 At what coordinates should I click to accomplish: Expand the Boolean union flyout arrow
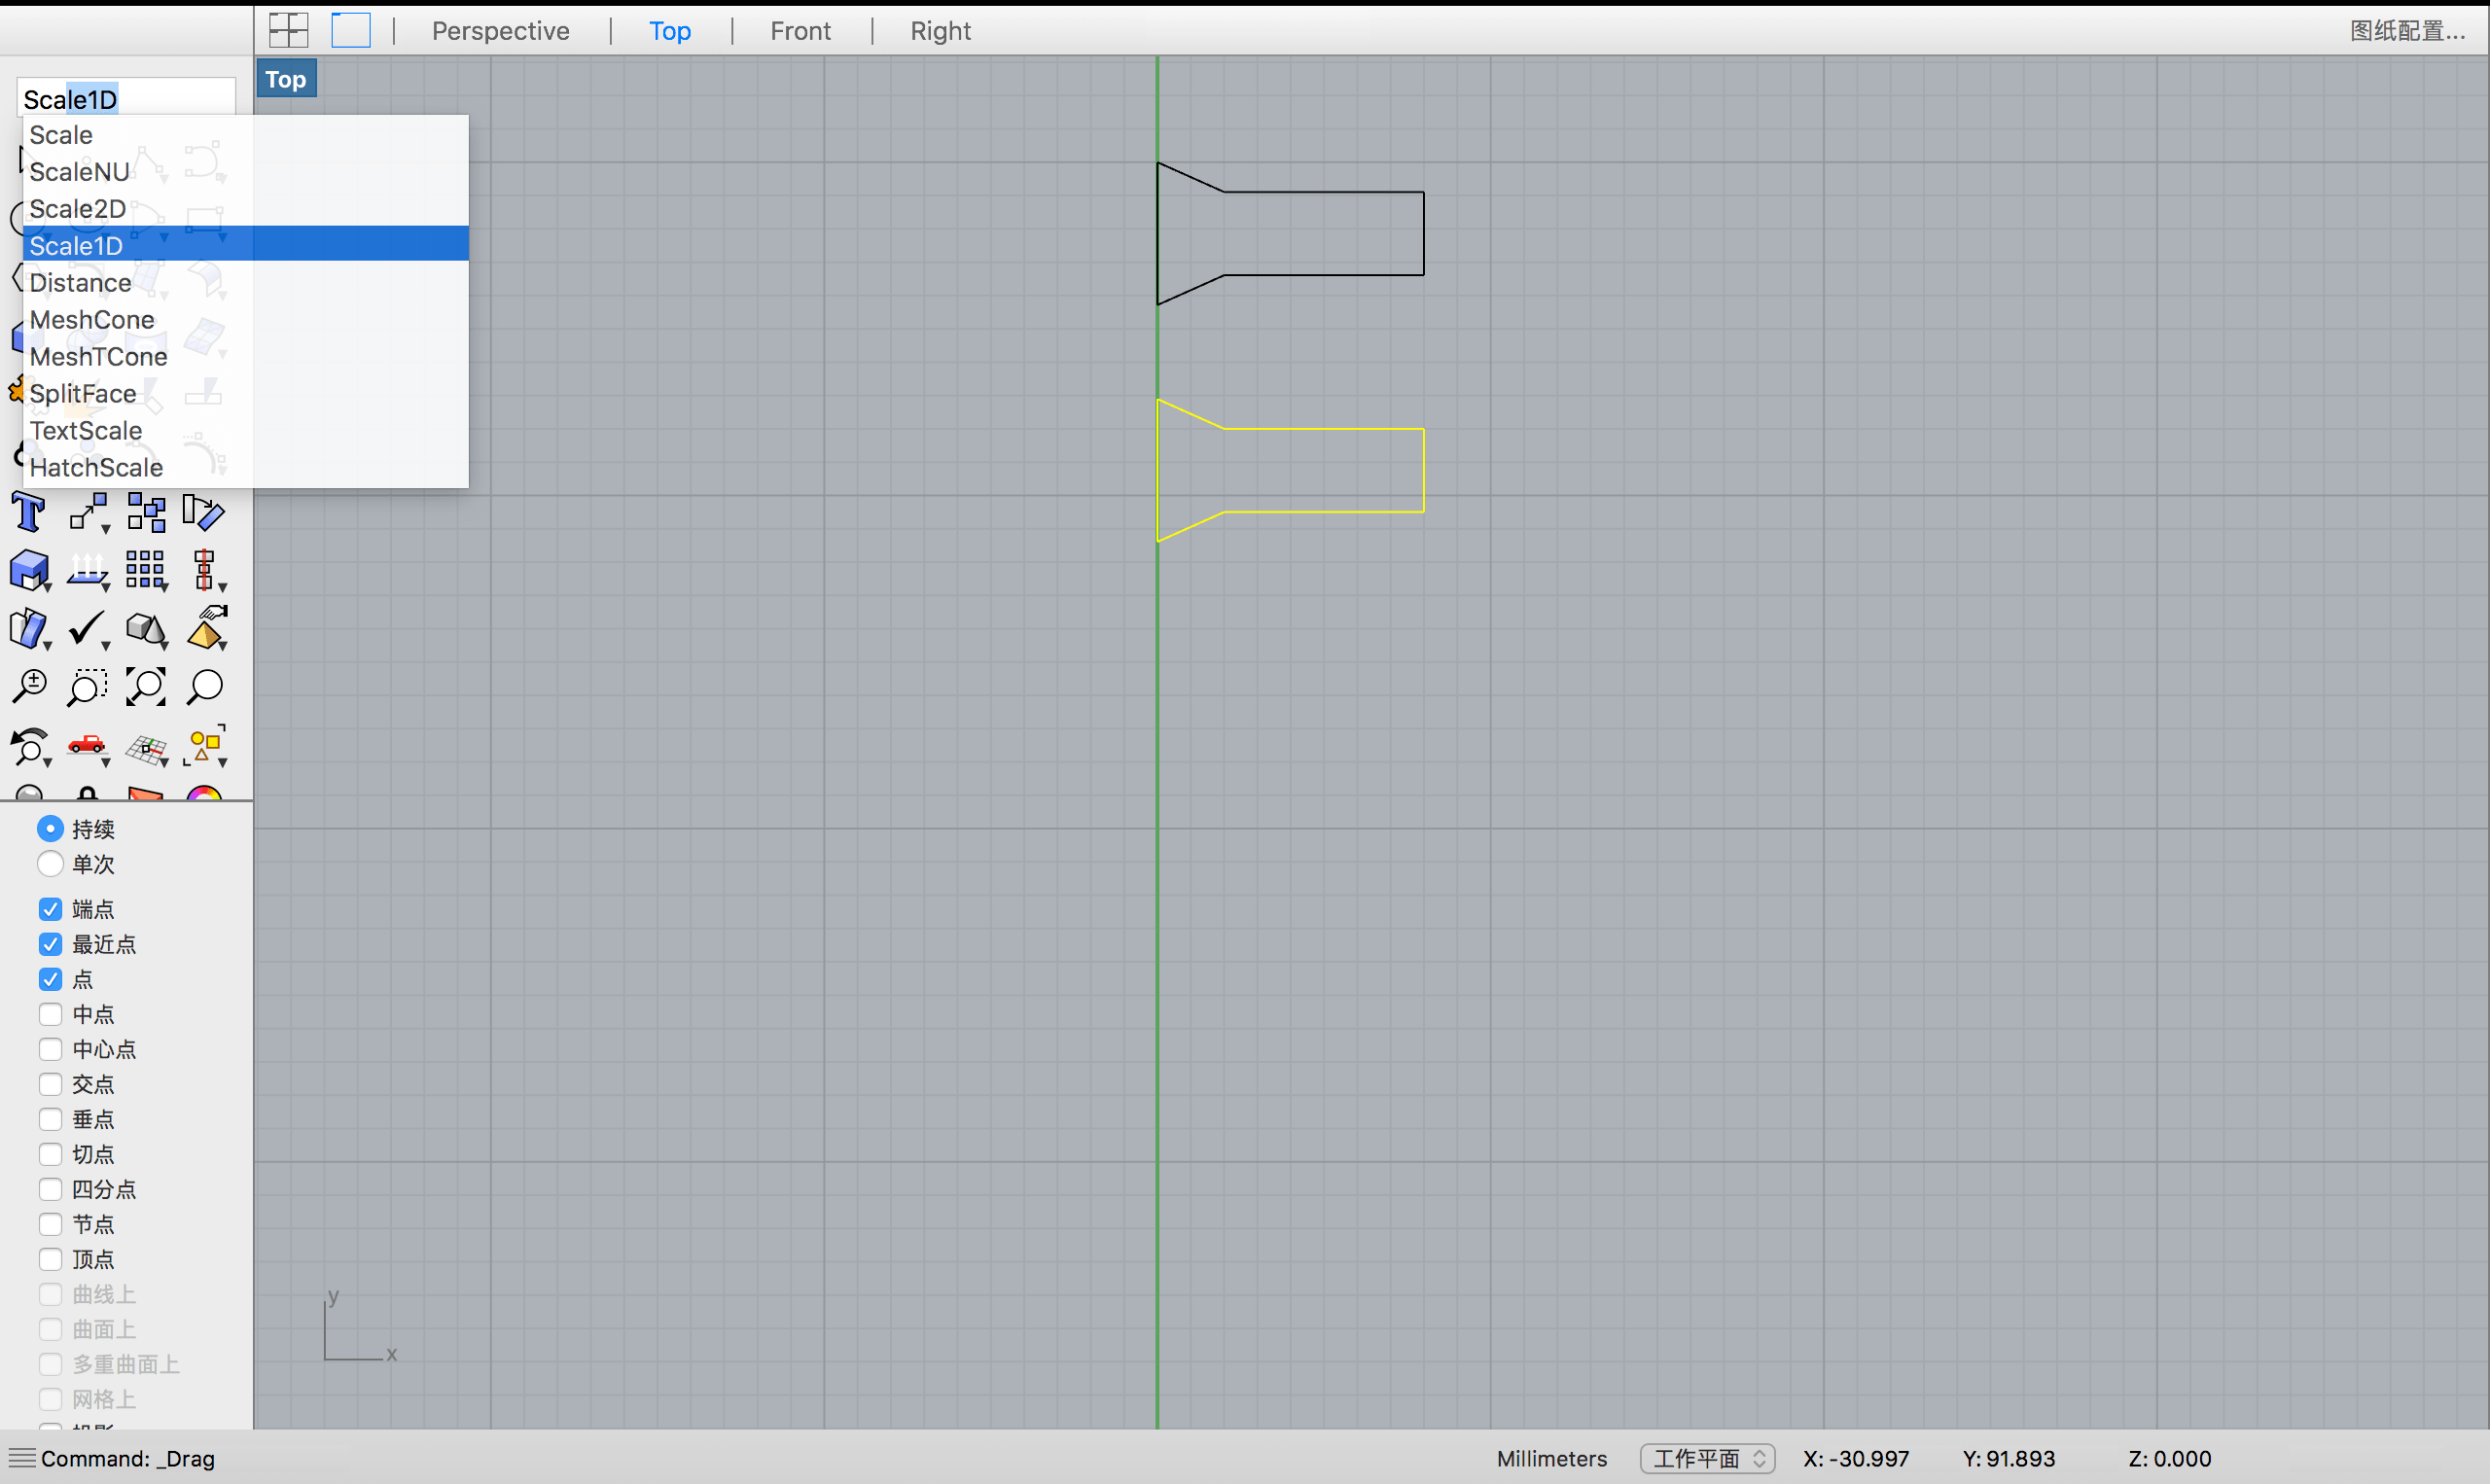(47, 587)
